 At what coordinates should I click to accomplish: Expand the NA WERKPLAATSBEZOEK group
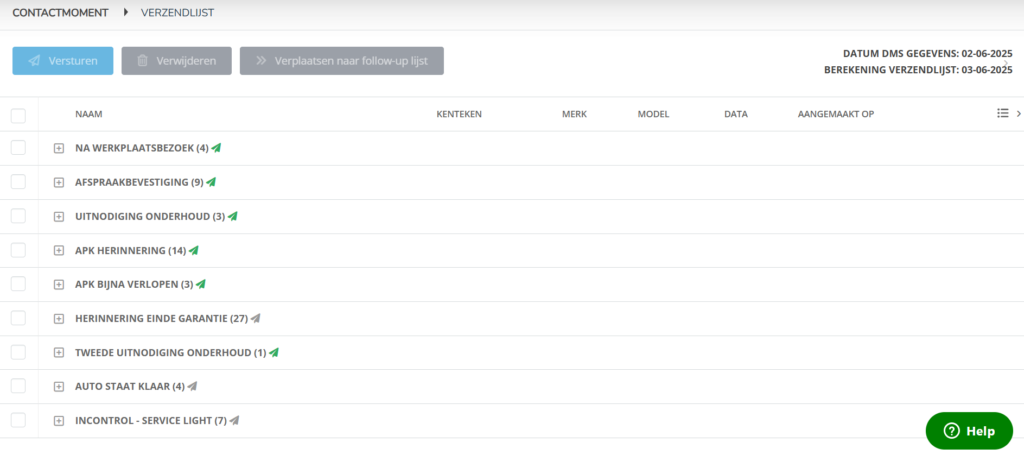pyautogui.click(x=59, y=149)
